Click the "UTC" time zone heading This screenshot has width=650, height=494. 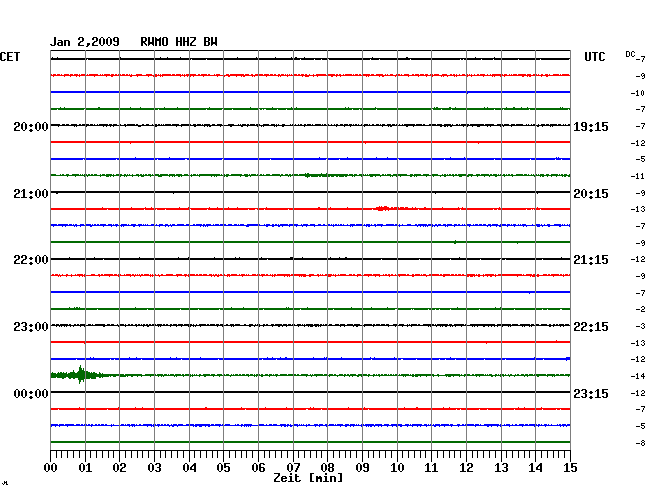click(595, 57)
